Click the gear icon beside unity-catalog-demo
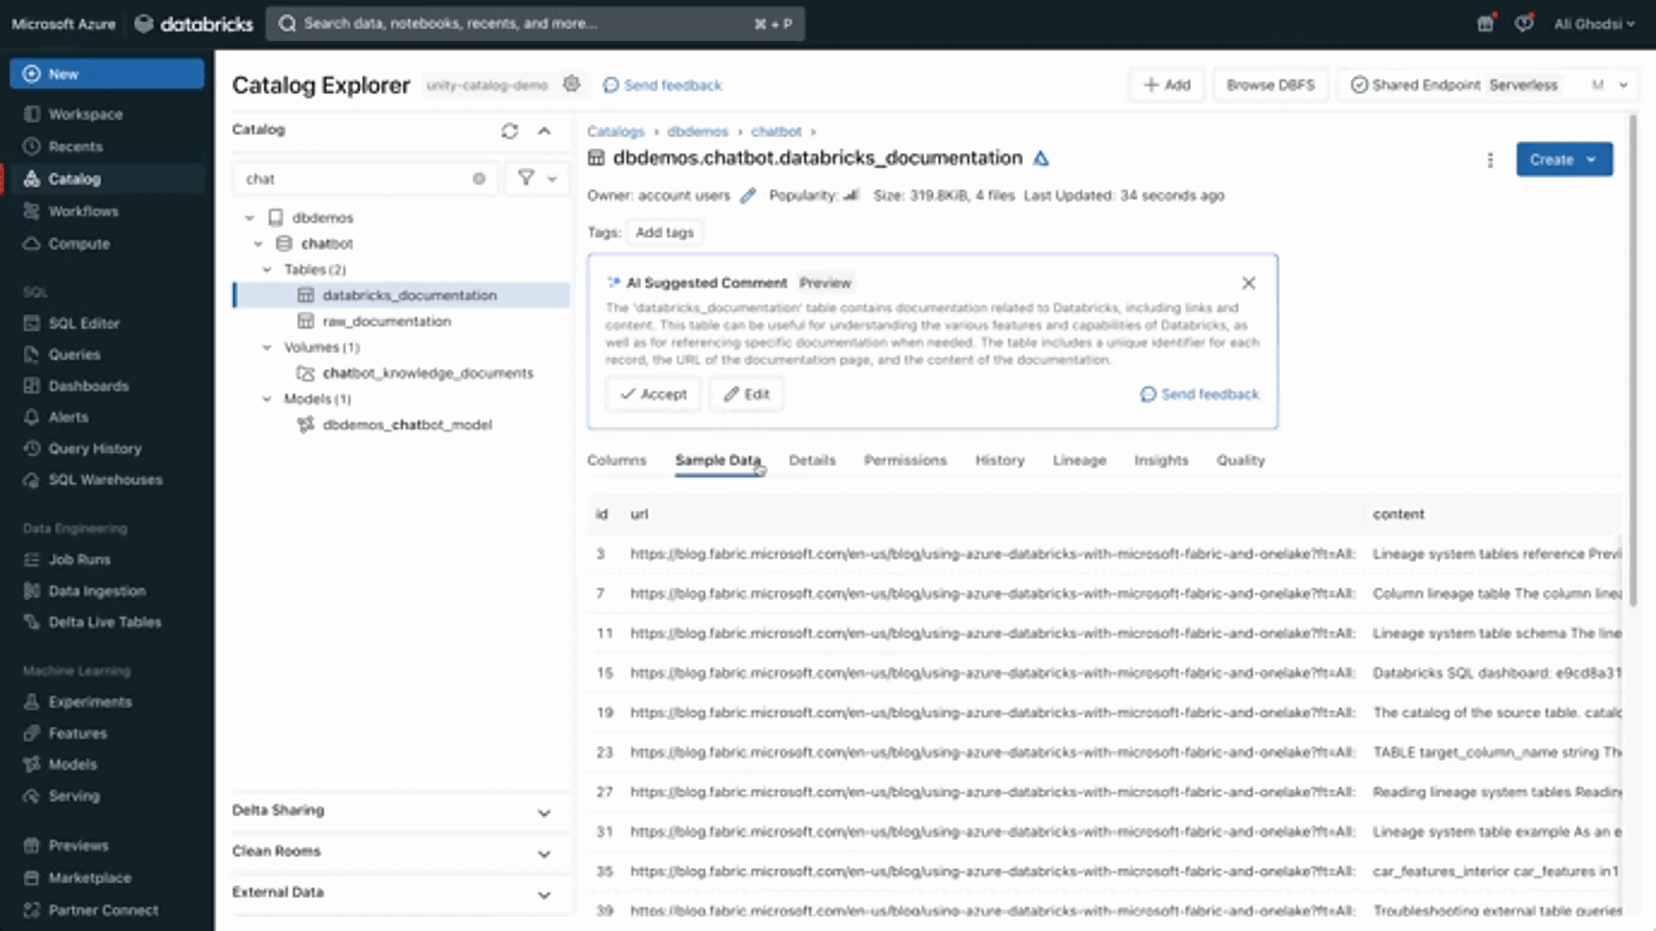The image size is (1656, 931). (571, 84)
